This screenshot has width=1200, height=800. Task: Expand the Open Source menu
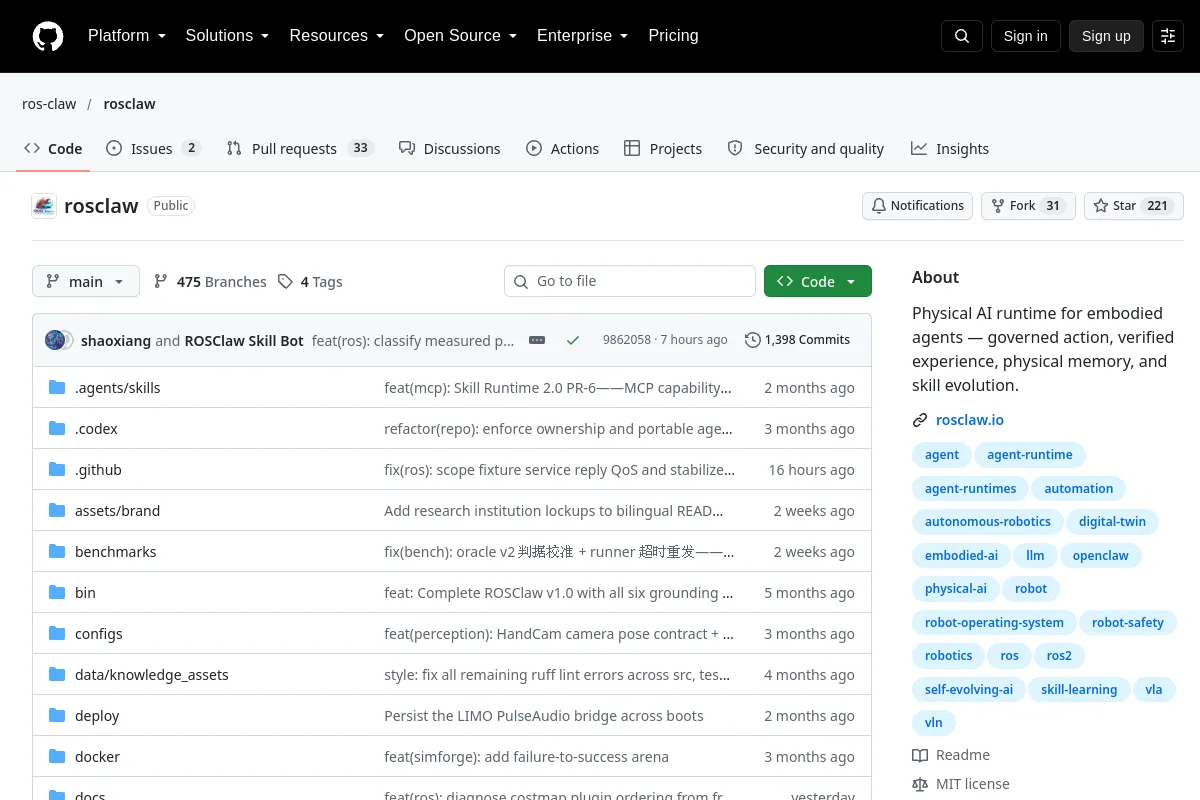pos(460,36)
